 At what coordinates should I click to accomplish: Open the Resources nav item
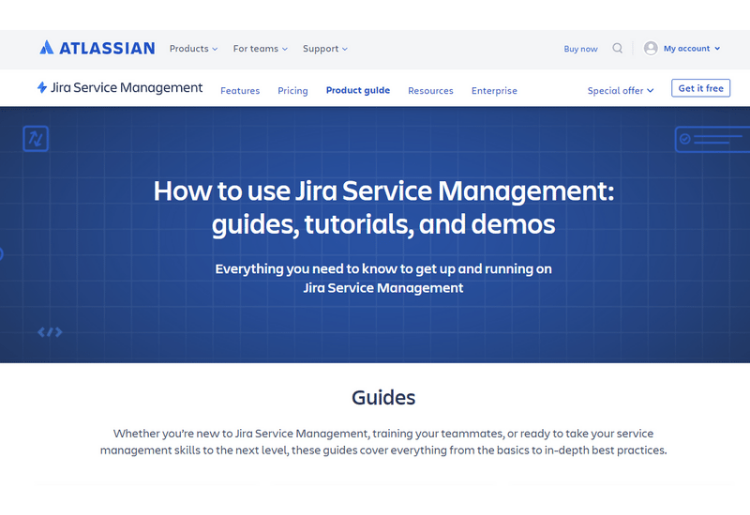[x=431, y=90]
